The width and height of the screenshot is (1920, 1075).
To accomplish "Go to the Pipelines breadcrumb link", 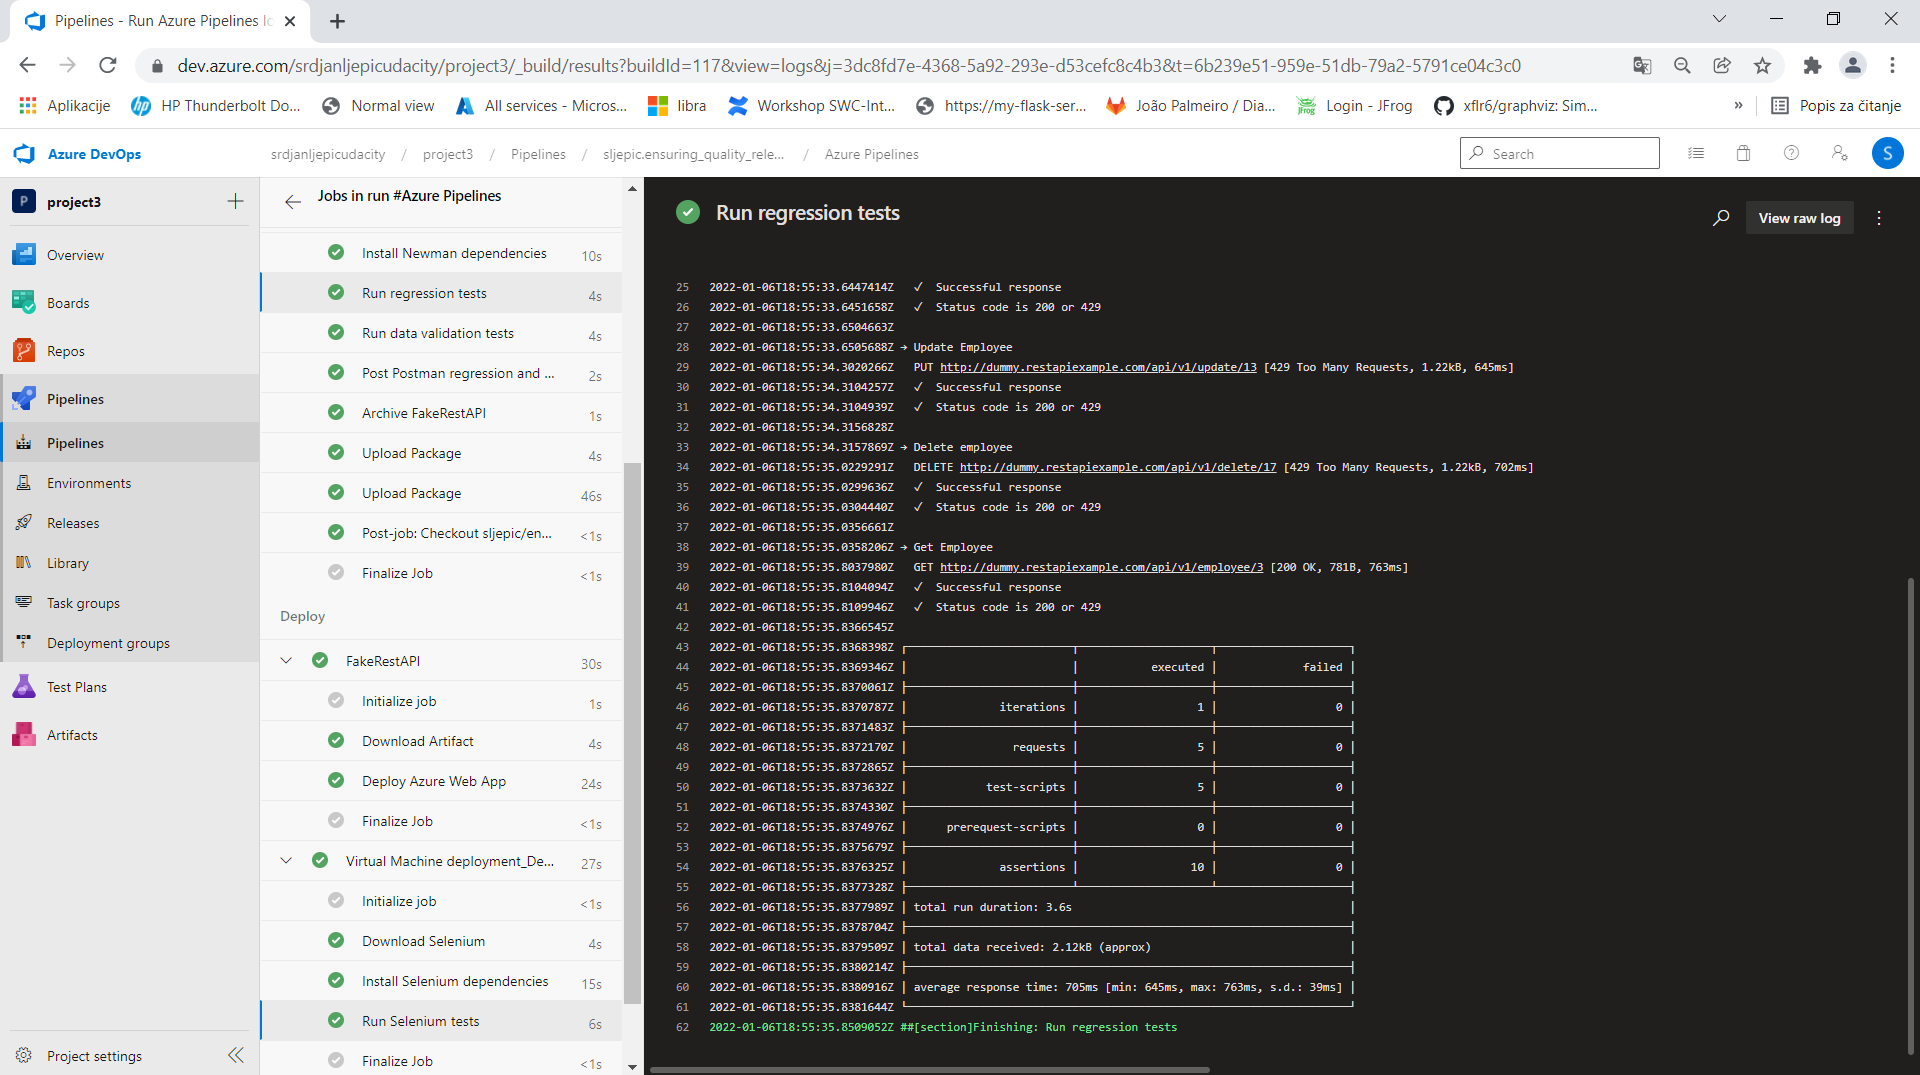I will coord(537,153).
